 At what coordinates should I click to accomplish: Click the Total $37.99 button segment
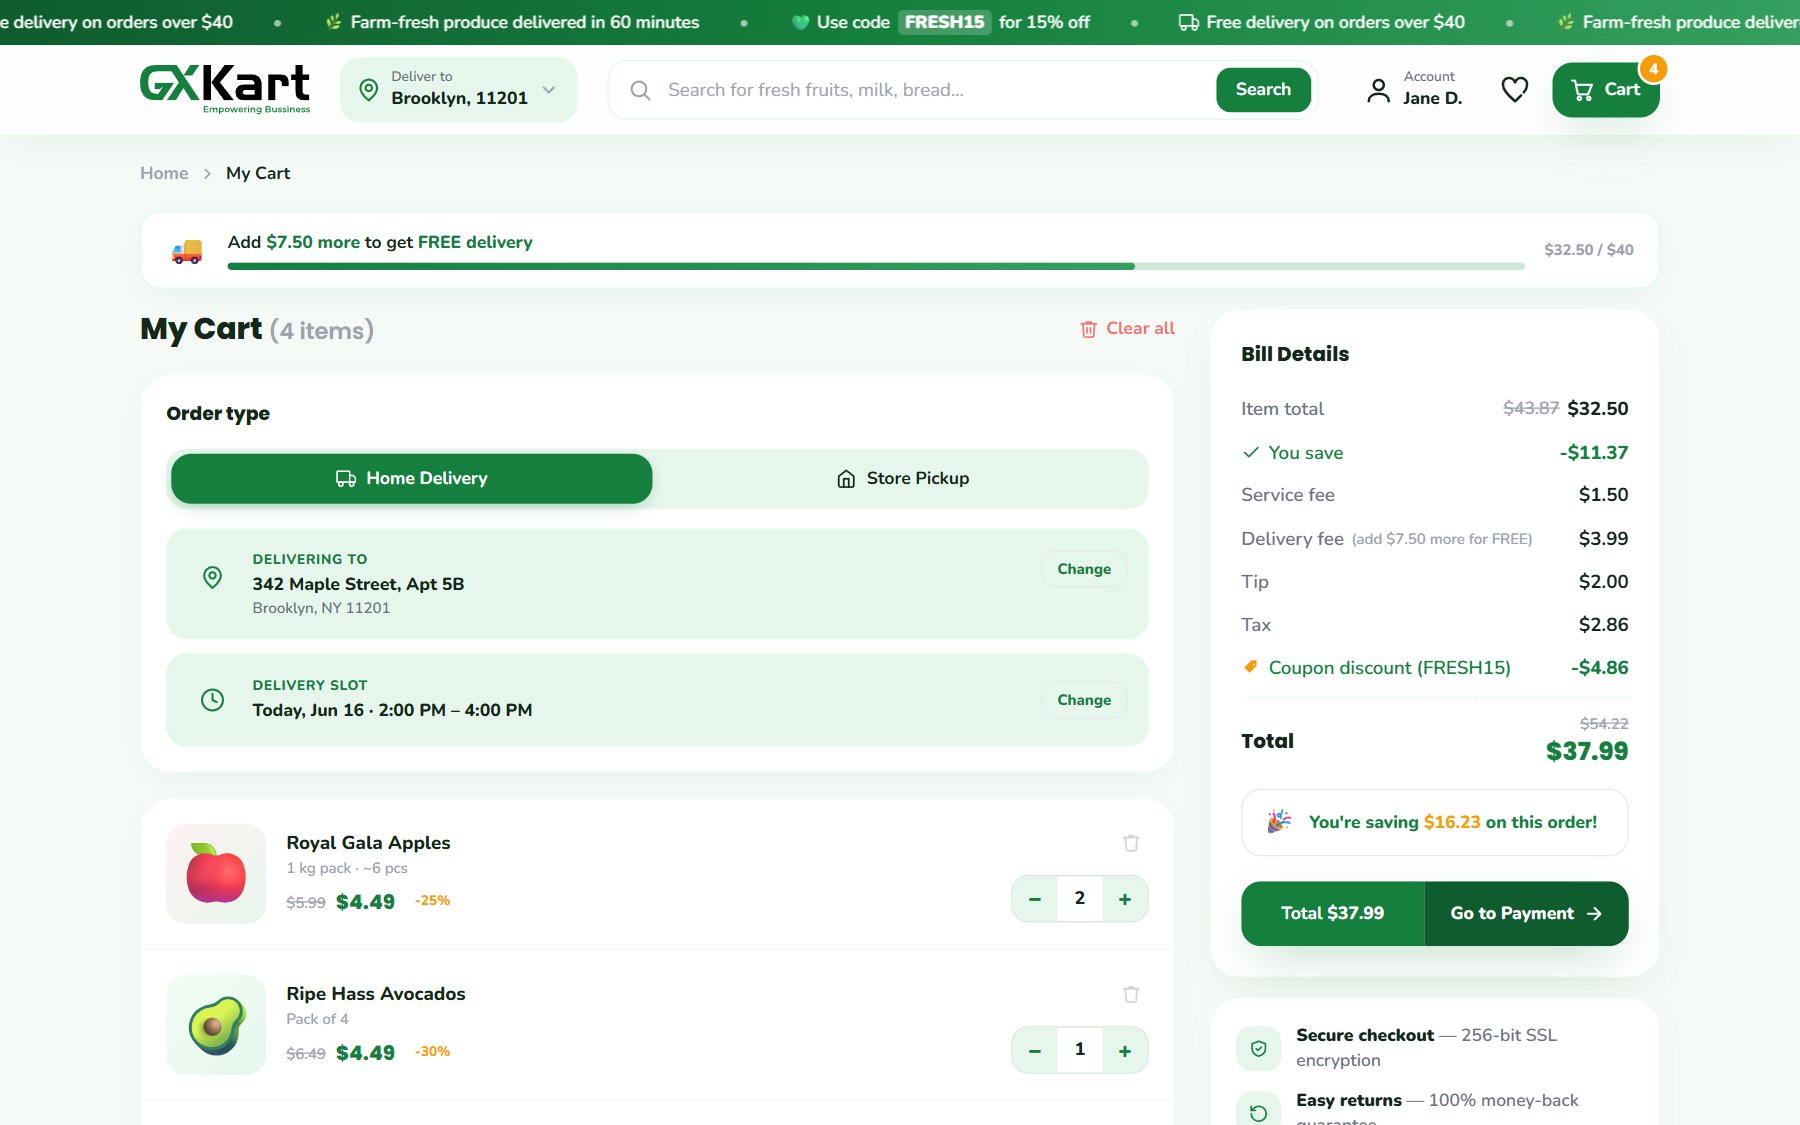tap(1333, 913)
